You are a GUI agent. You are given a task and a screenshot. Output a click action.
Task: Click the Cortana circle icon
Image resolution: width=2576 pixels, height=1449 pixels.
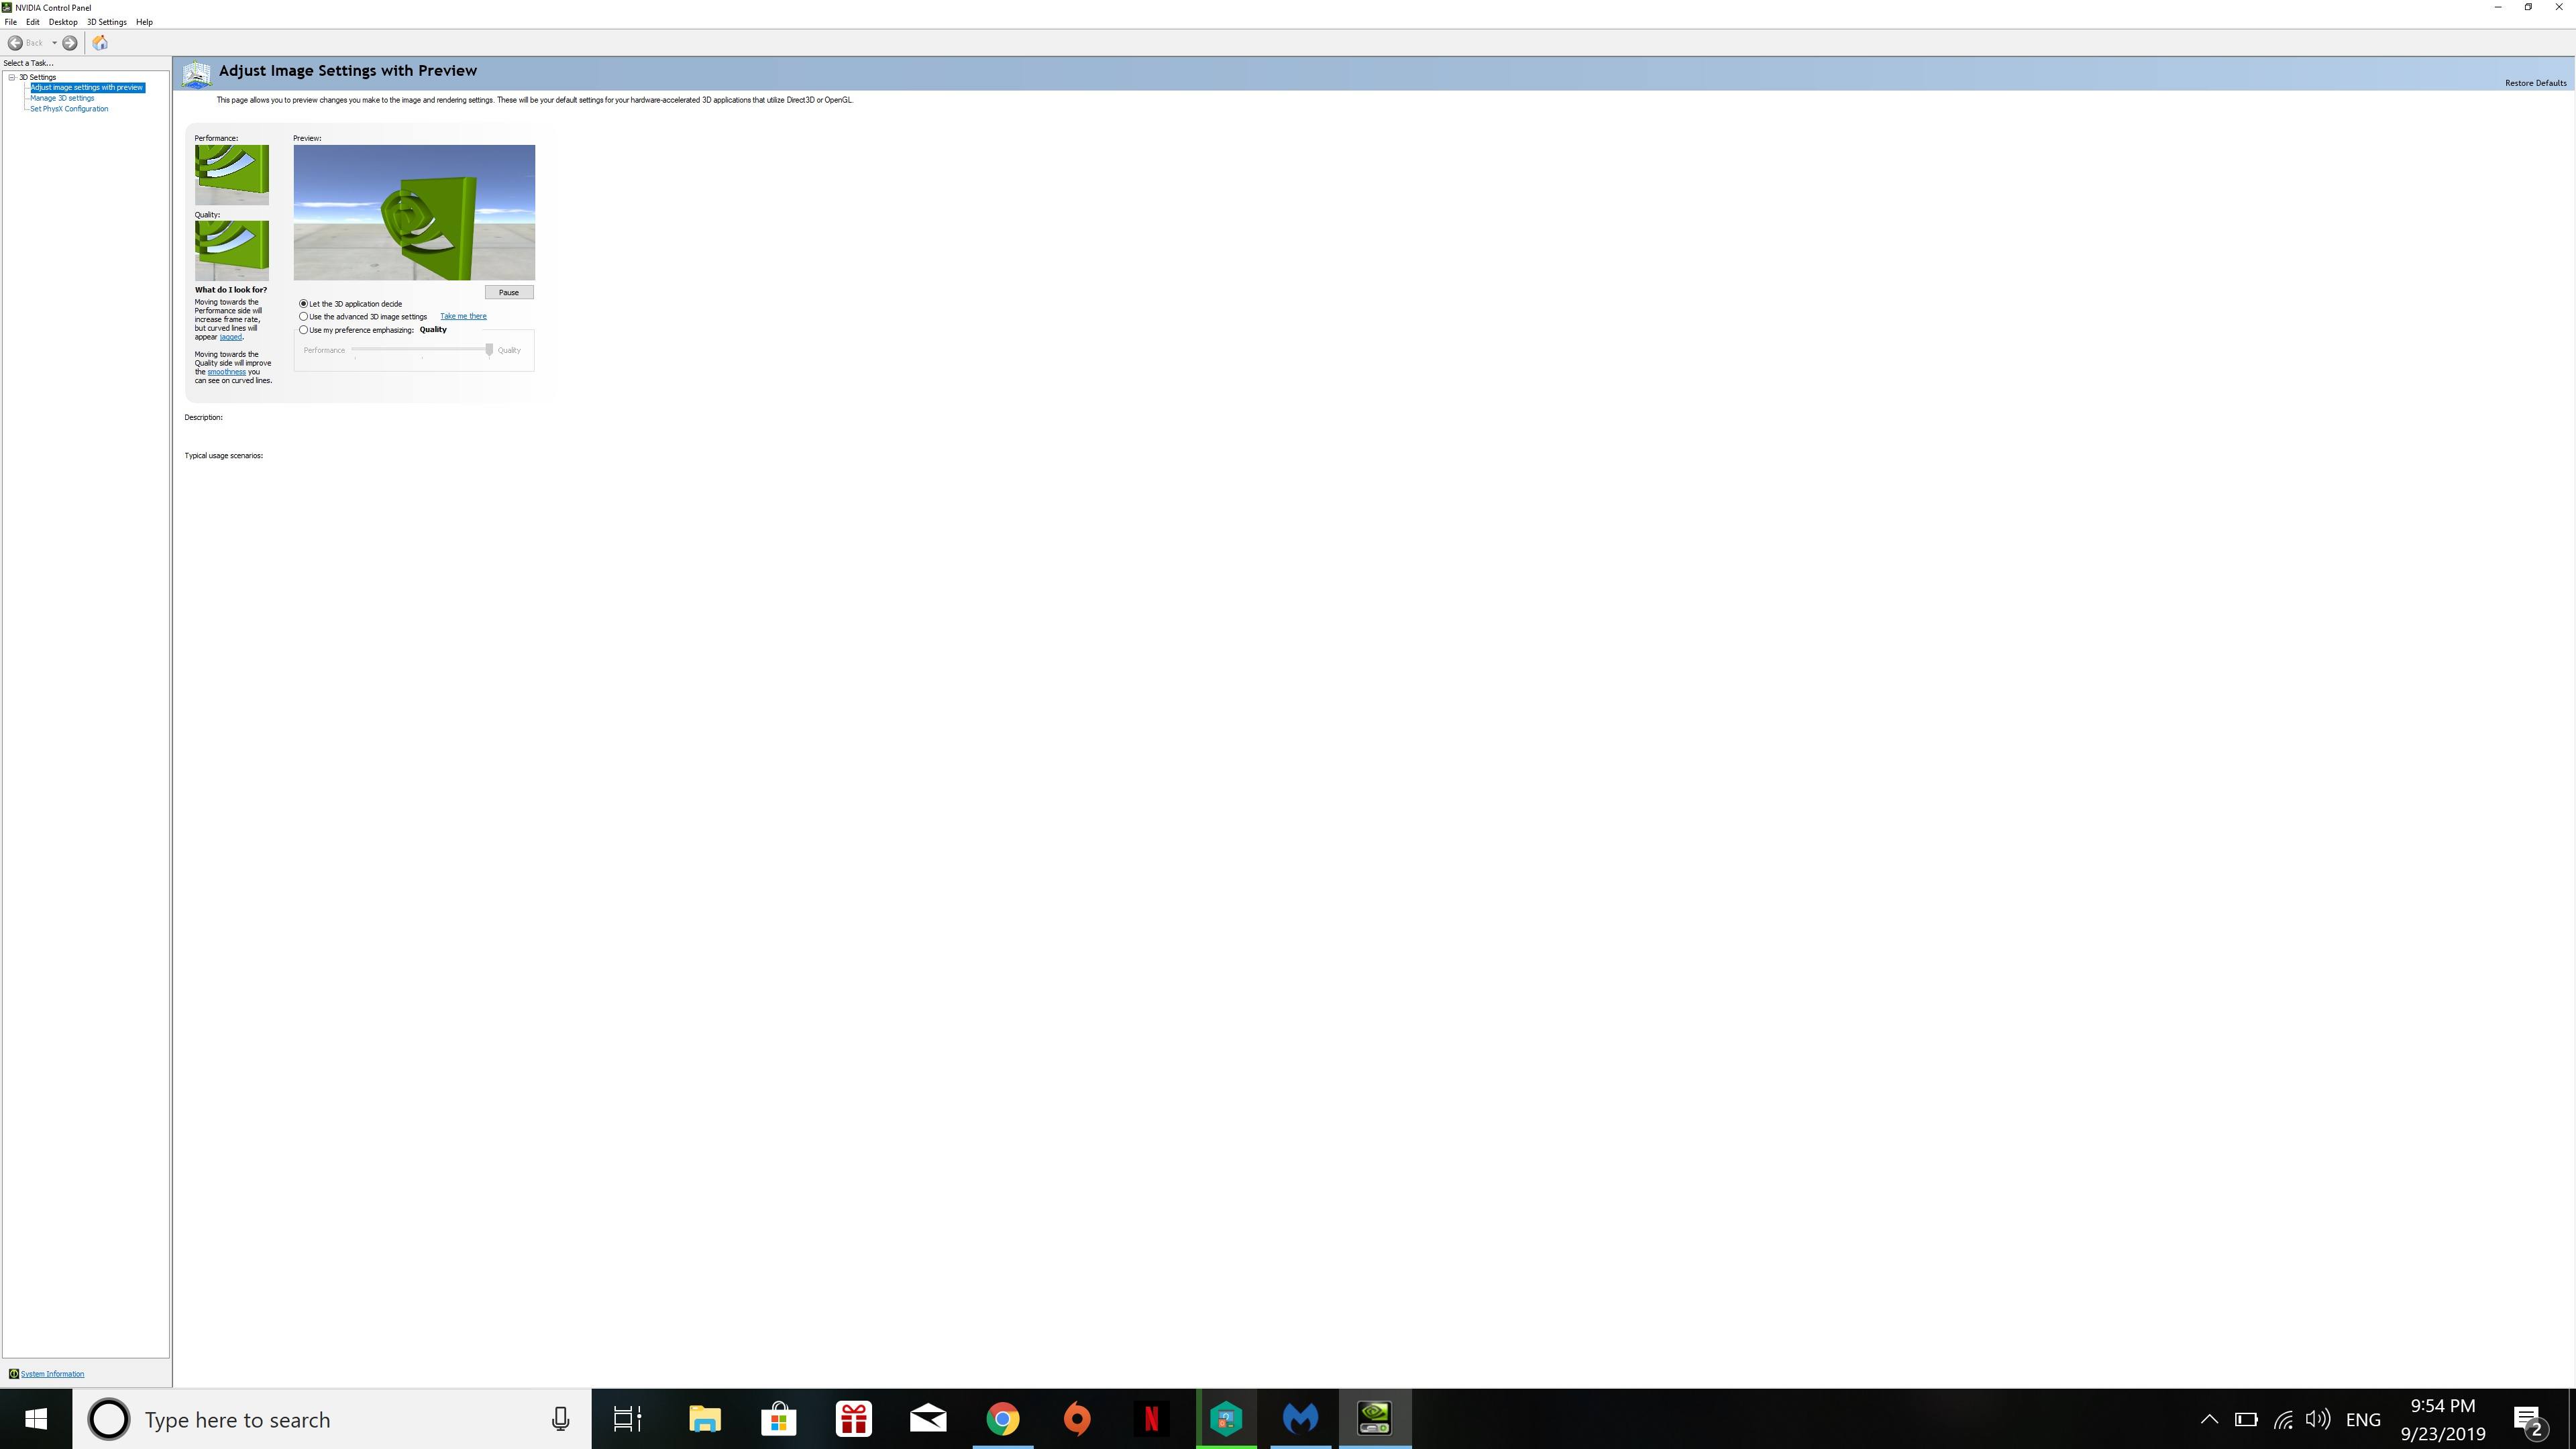109,1419
